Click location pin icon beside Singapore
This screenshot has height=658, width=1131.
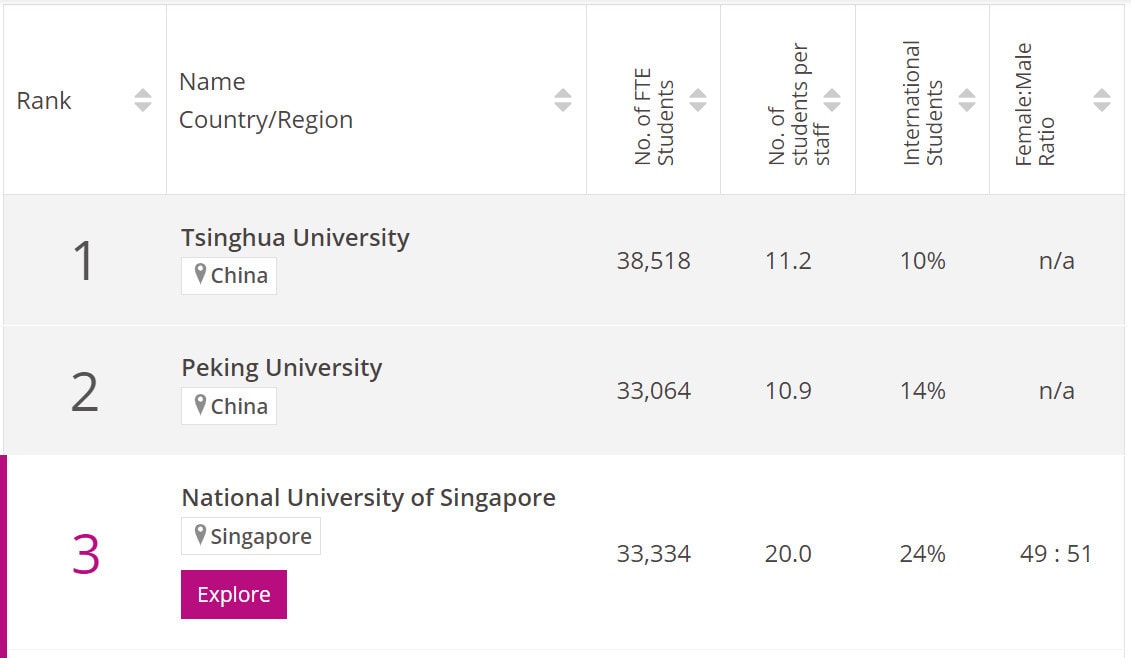point(200,535)
